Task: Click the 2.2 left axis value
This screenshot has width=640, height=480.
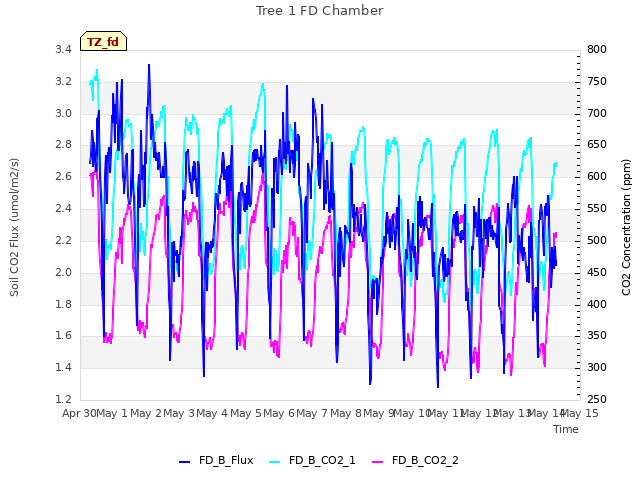Action: click(63, 240)
